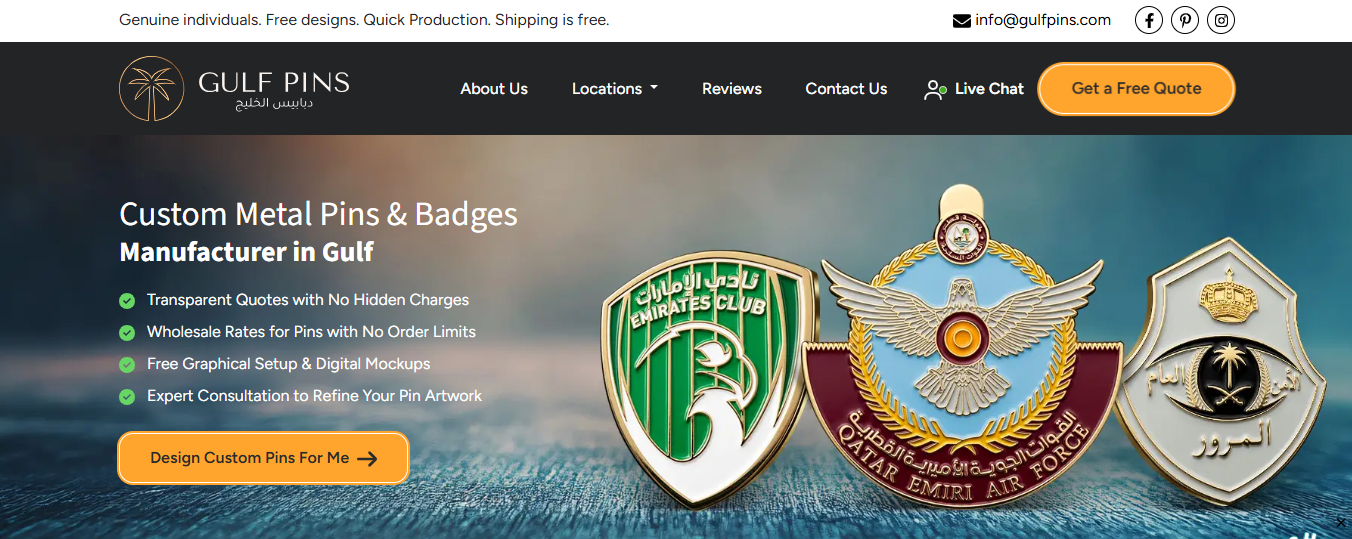Click Get a Free Quote button

(x=1136, y=88)
